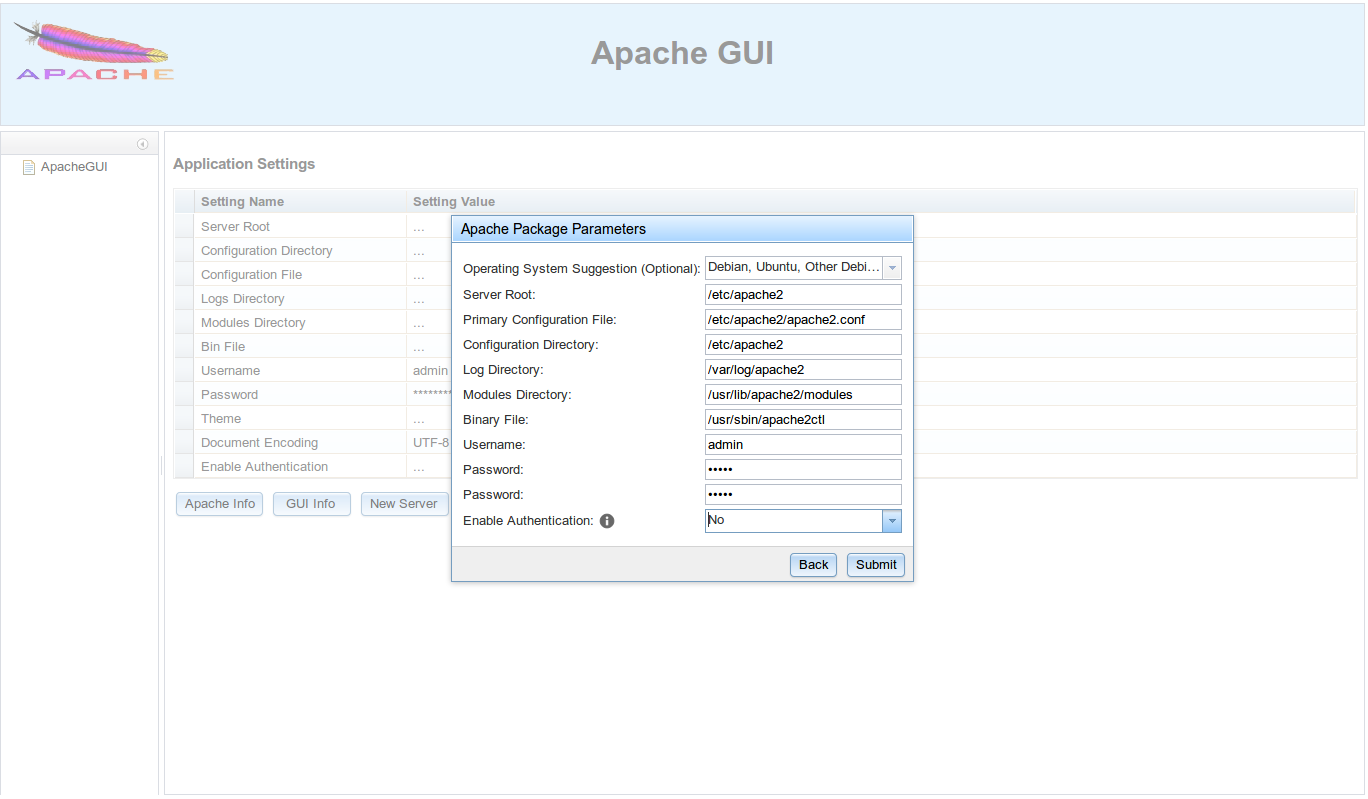Focus the second Password confirmation field
Image resolution: width=1368 pixels, height=799 pixels.
803,494
